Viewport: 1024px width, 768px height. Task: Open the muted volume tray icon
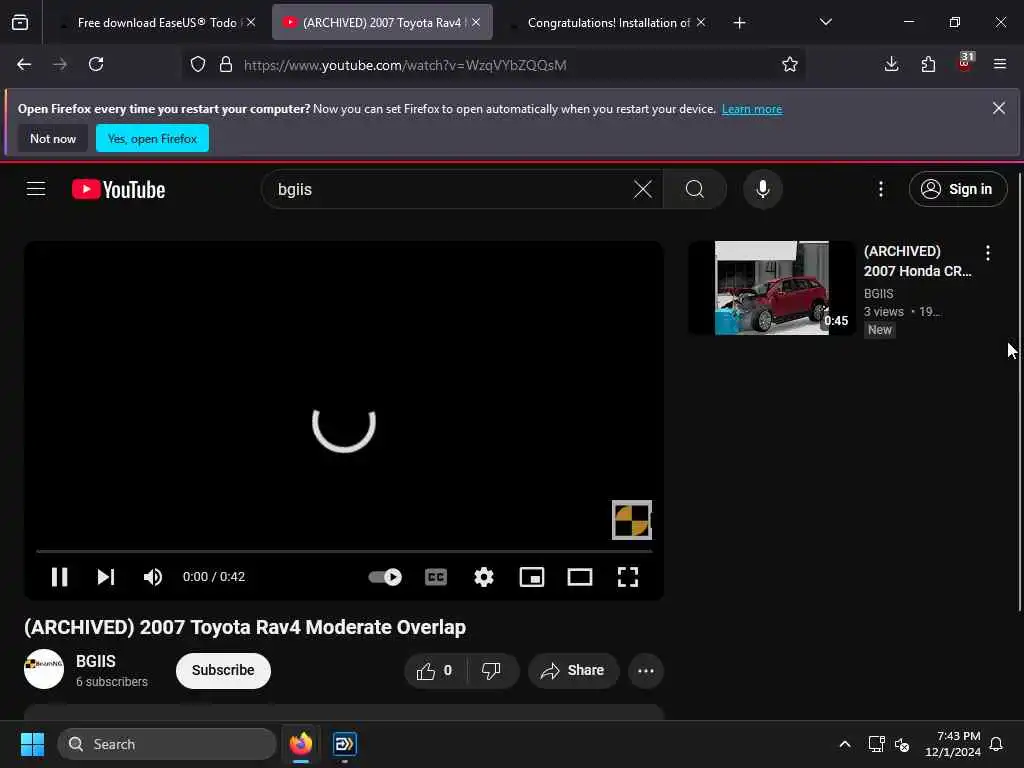pos(902,744)
